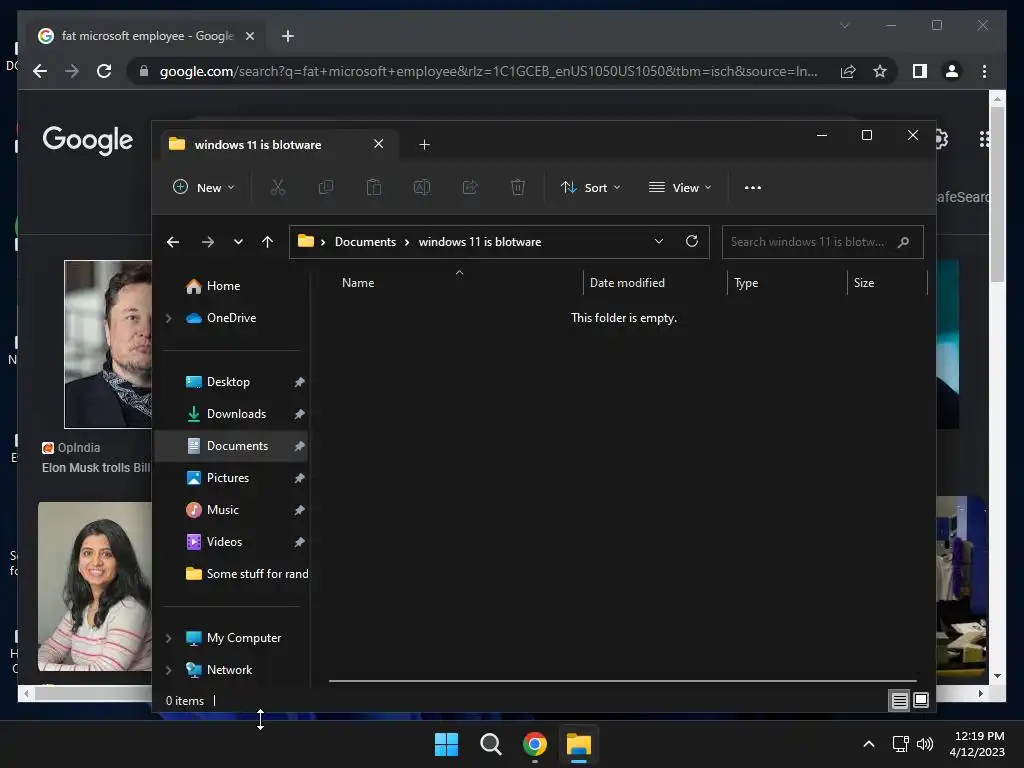Click the search magnifier in File Explorer
1024x768 pixels.
tap(904, 242)
